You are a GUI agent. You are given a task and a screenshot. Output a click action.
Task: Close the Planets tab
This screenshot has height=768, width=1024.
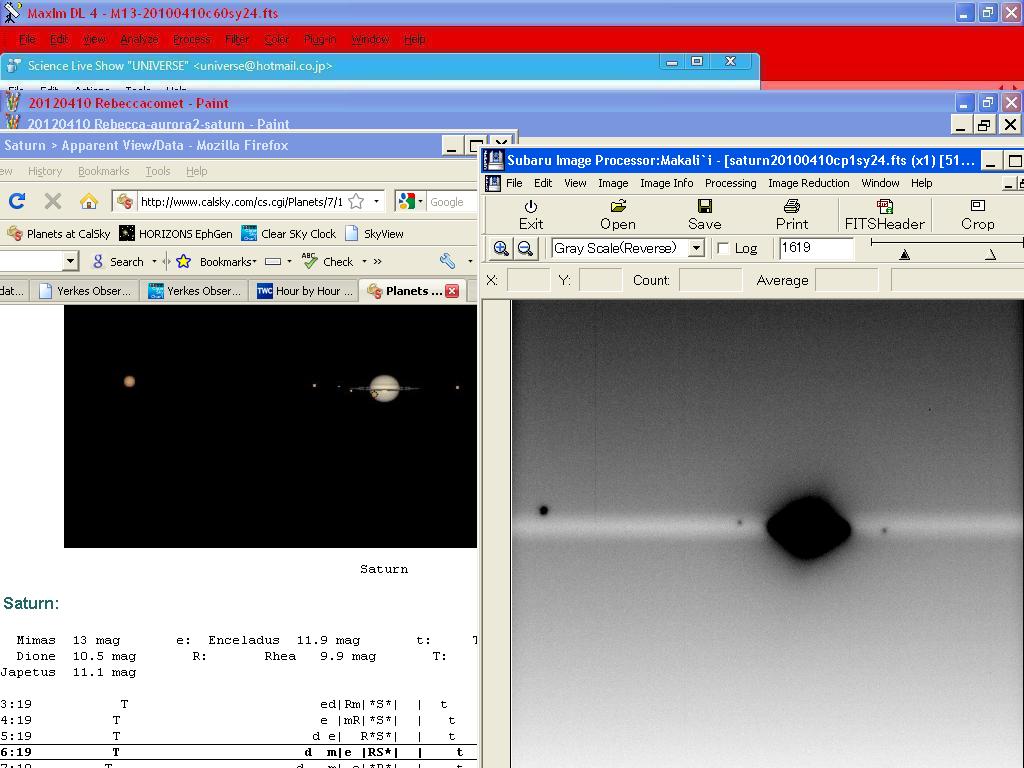[x=452, y=291]
